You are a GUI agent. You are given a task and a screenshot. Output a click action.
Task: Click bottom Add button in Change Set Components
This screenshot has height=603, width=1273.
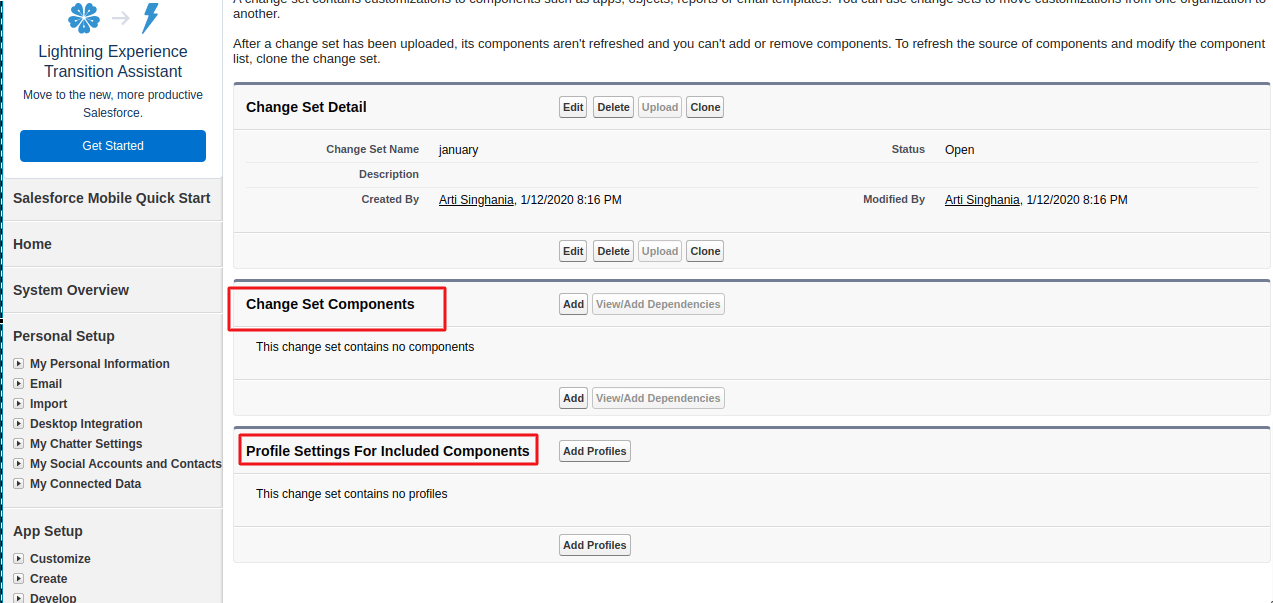[573, 398]
